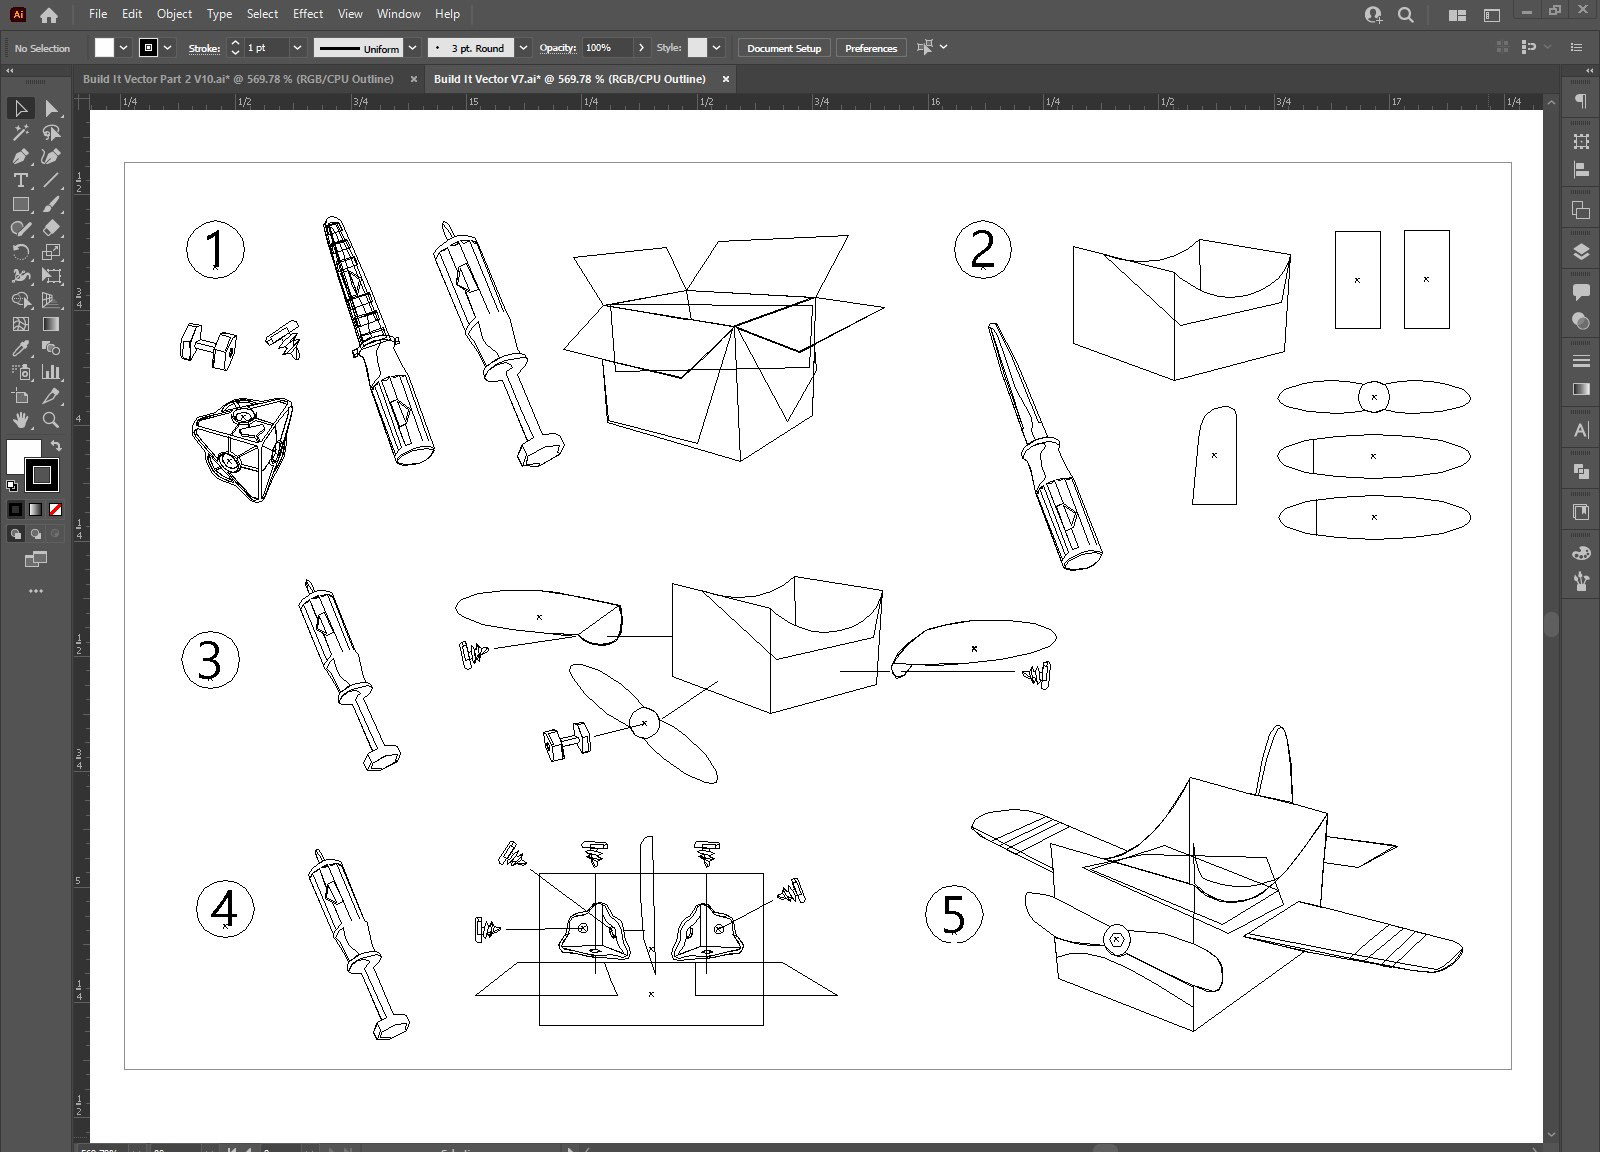Screen dimensions: 1600x1152
Task: Open the Paragraph panel icon
Action: click(x=1581, y=101)
